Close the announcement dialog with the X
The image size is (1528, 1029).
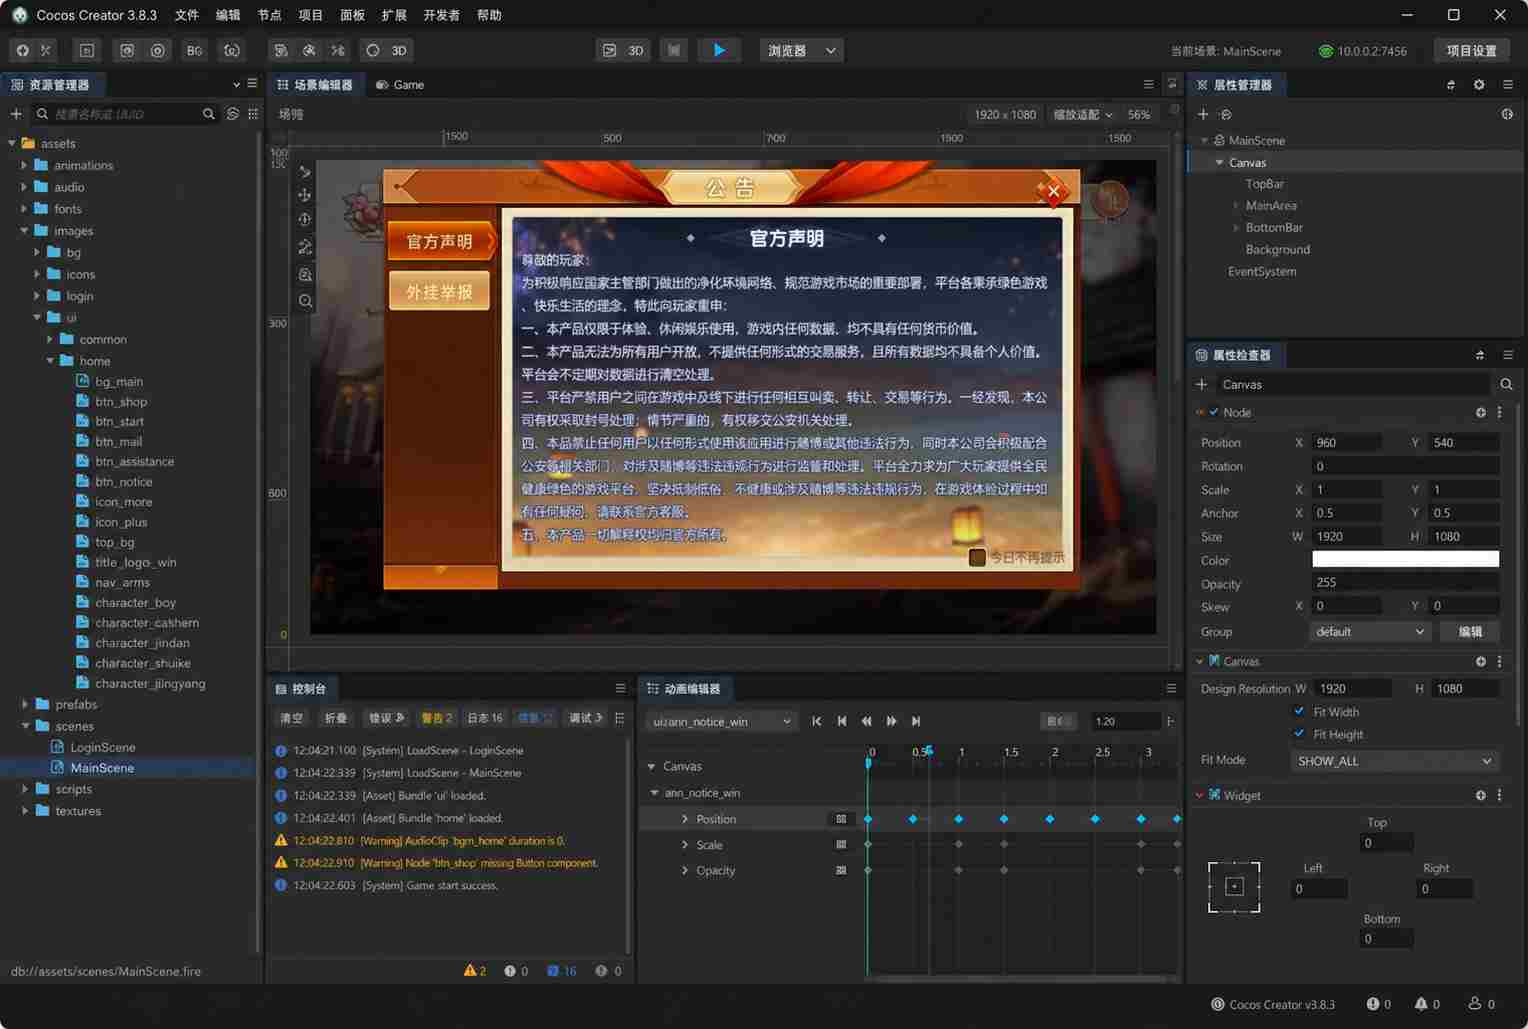coord(1053,190)
